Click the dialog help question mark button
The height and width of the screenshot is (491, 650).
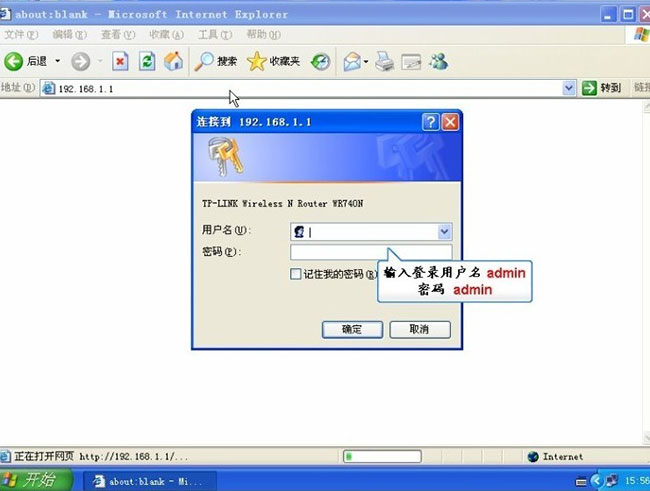pos(430,122)
